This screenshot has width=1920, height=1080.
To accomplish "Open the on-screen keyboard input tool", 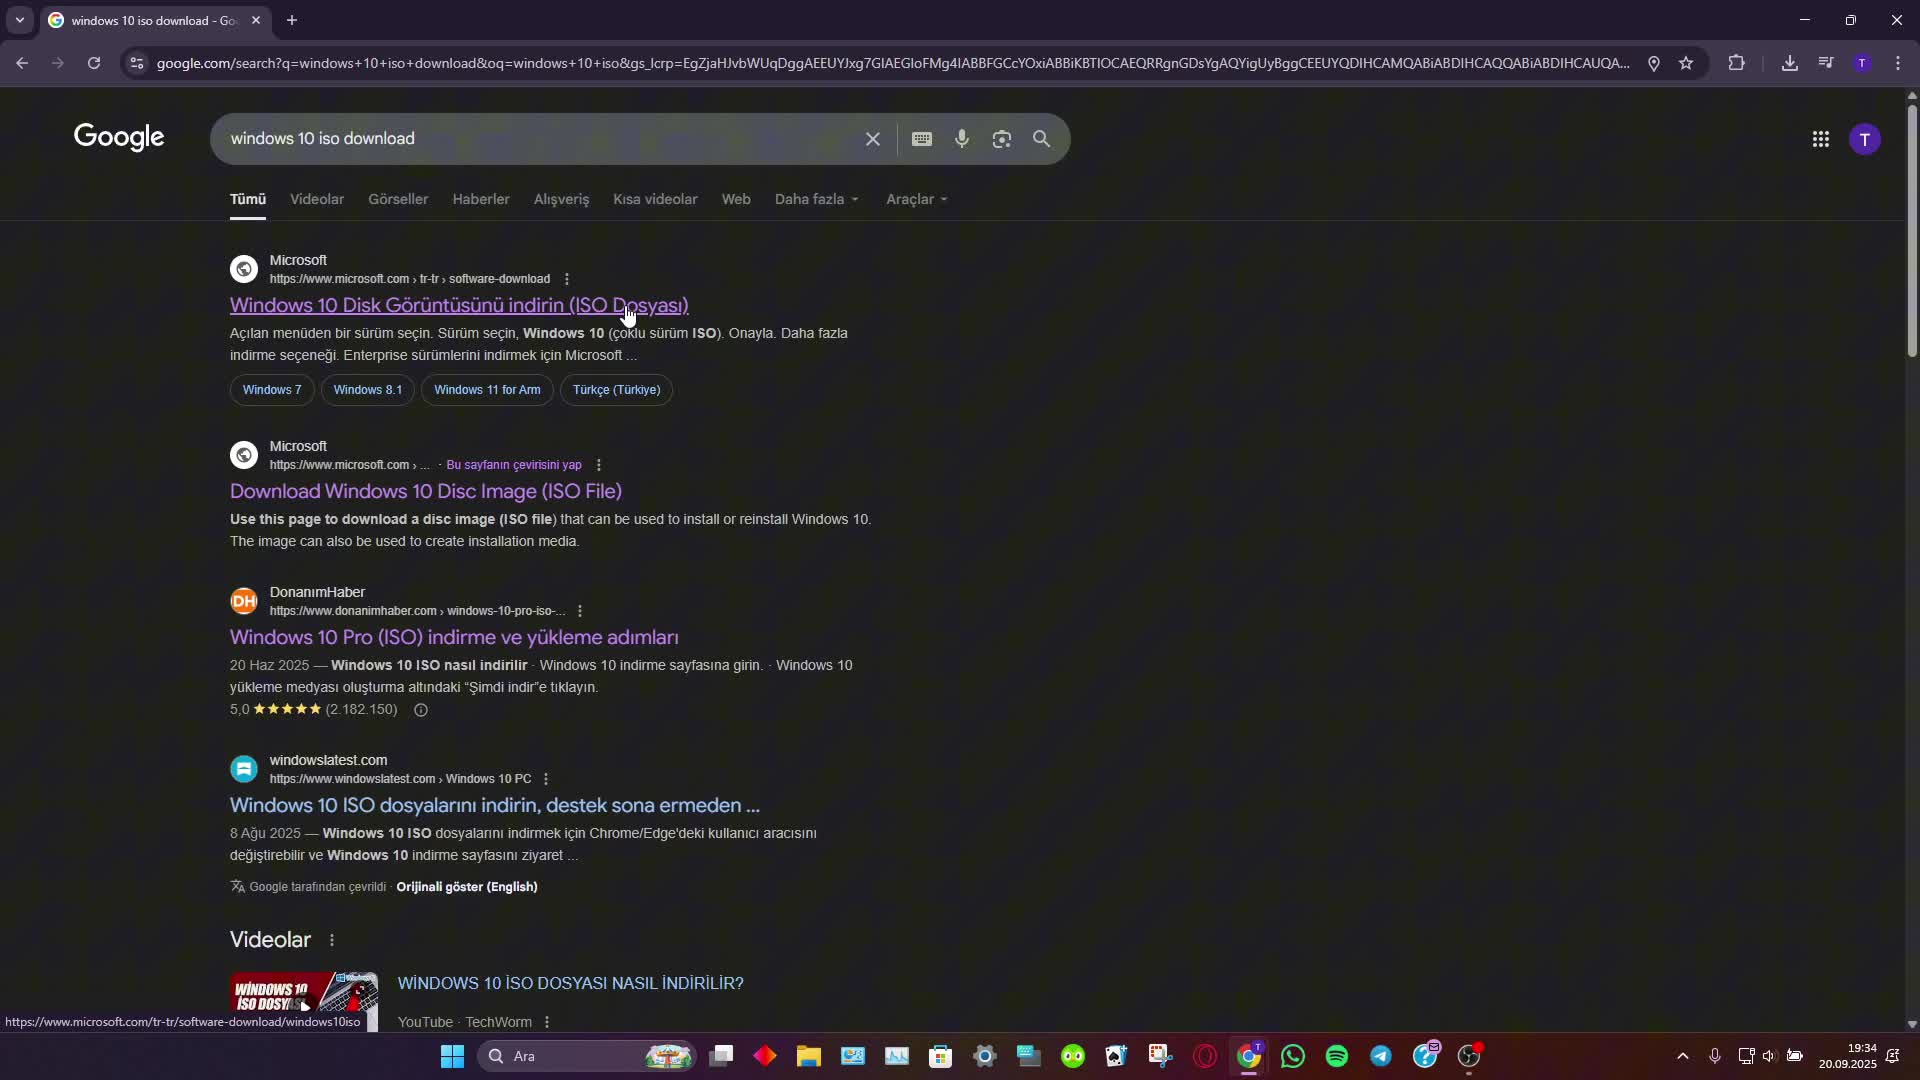I will click(921, 139).
